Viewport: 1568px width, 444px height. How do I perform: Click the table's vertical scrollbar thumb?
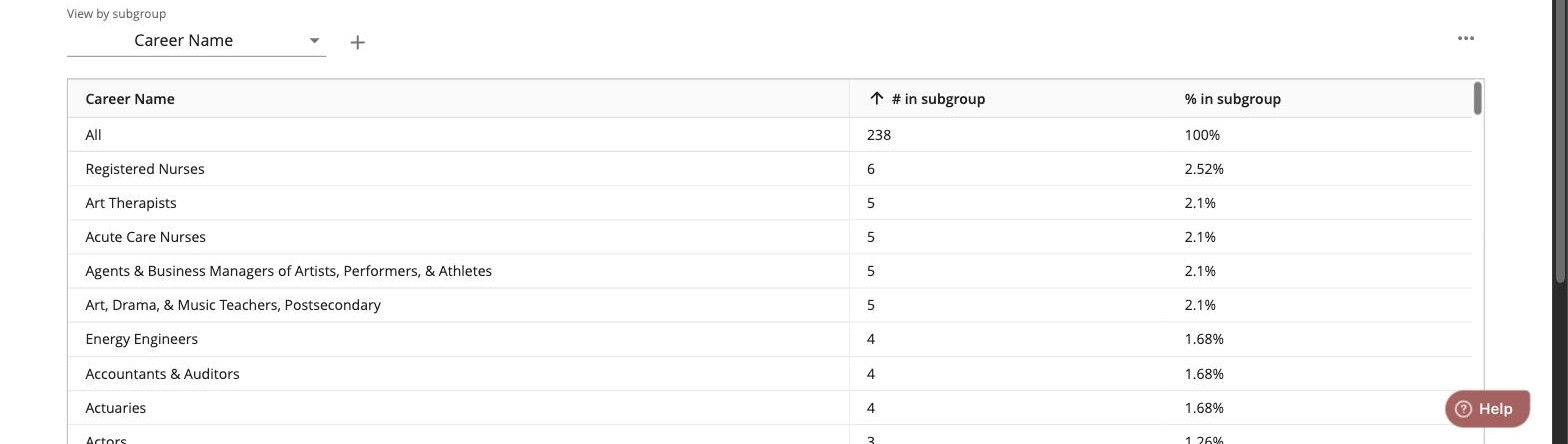point(1478,98)
